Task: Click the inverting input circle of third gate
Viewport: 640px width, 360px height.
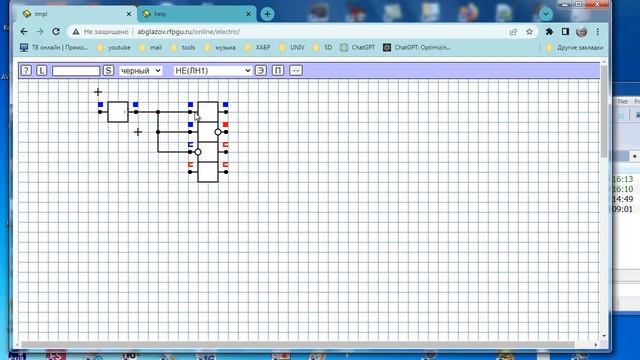Action: click(x=198, y=152)
